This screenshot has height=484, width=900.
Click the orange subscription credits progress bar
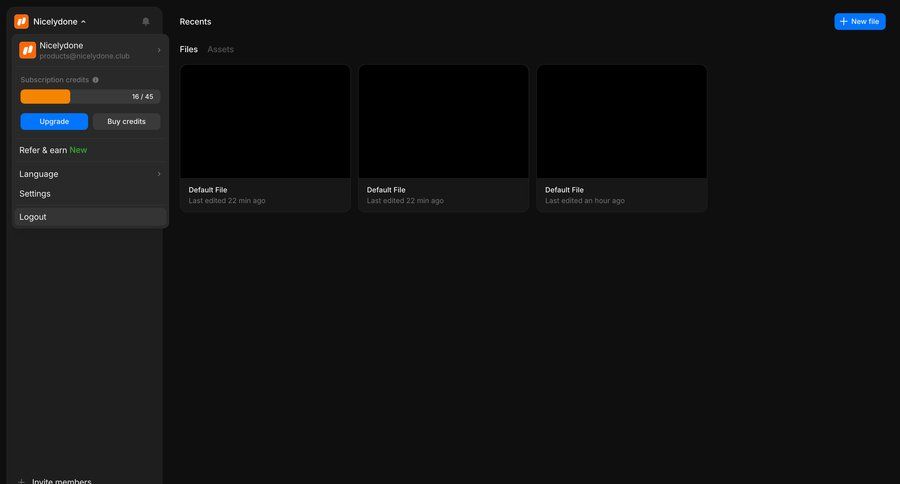coord(45,96)
